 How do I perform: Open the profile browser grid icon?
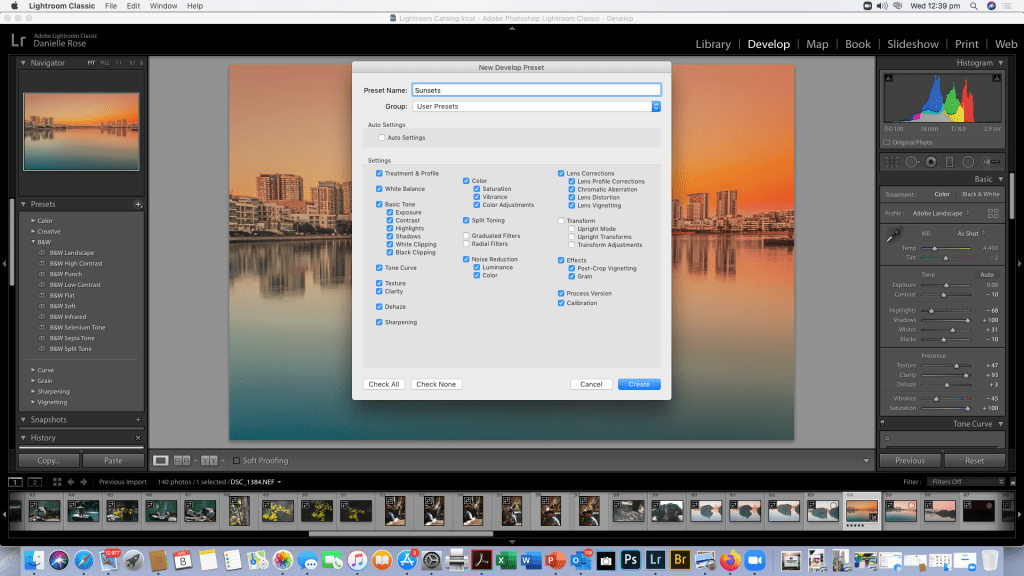[x=992, y=213]
